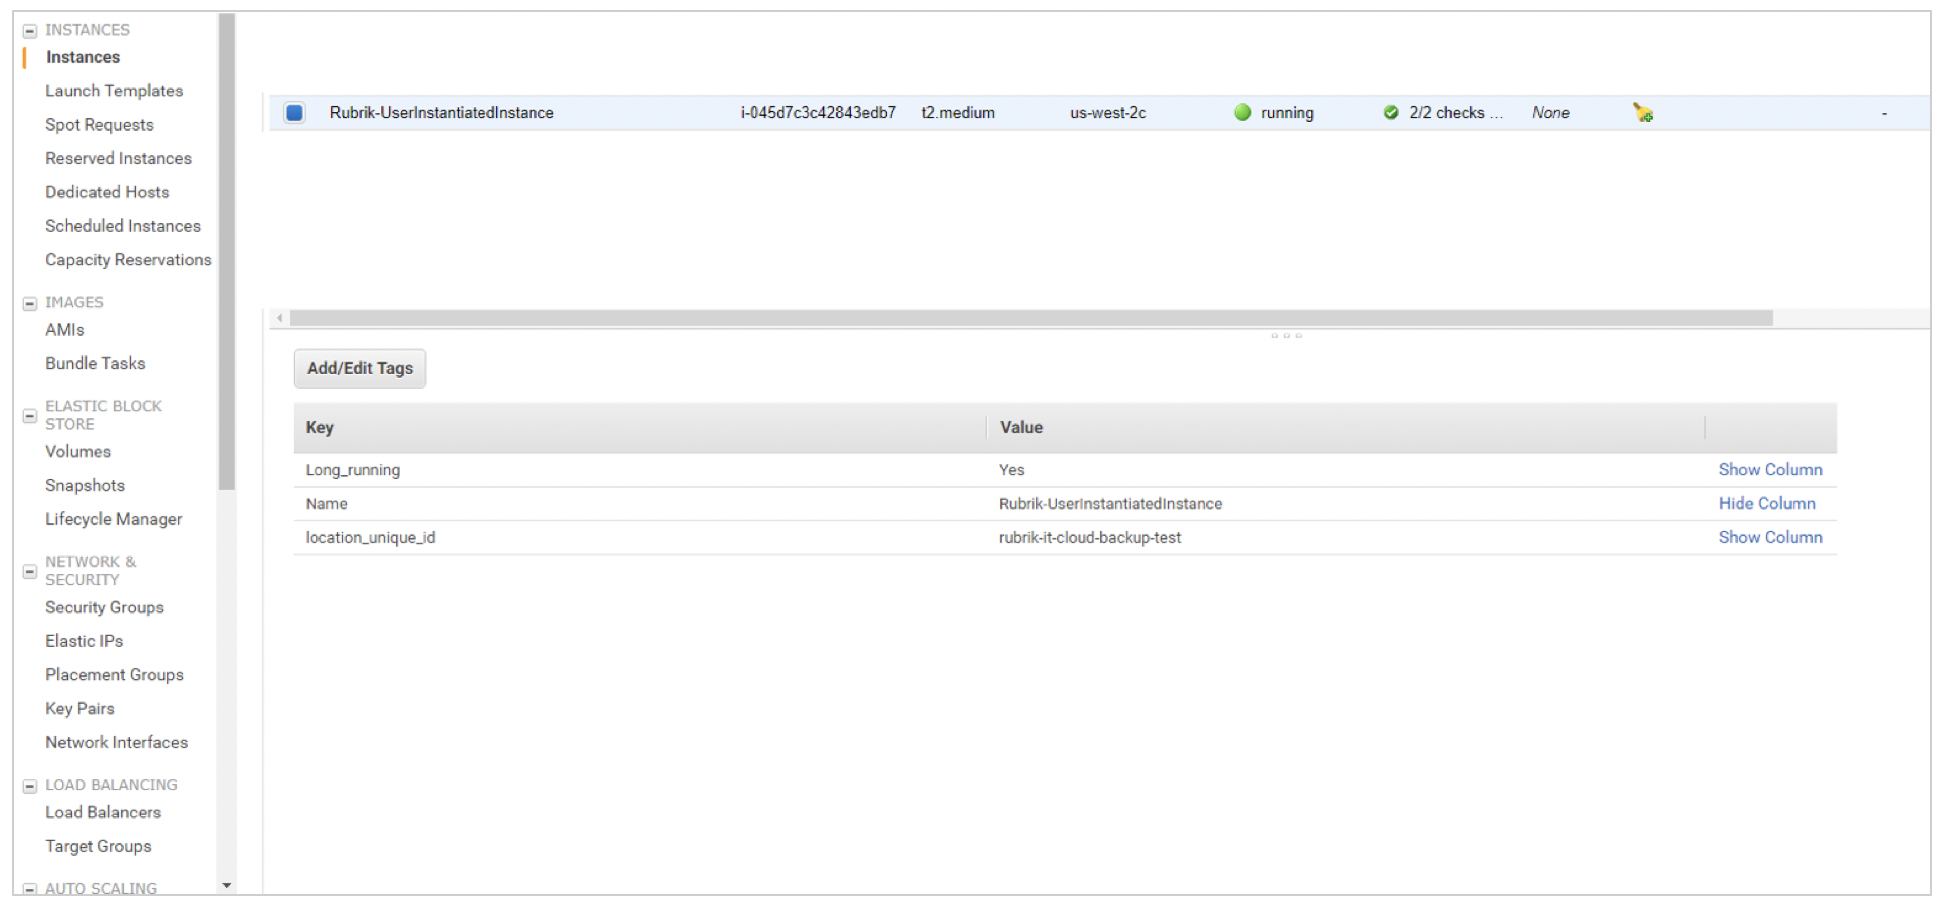This screenshot has height=906, width=1942.
Task: Open Key Pairs
Action: pyautogui.click(x=80, y=709)
